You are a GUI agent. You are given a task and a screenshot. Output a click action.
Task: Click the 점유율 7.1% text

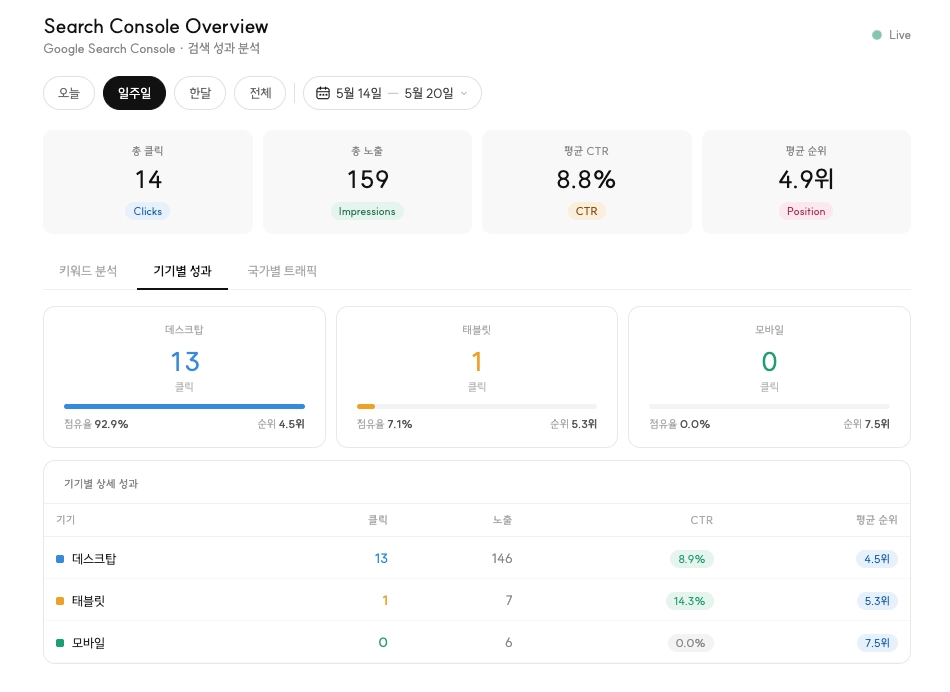pos(385,424)
